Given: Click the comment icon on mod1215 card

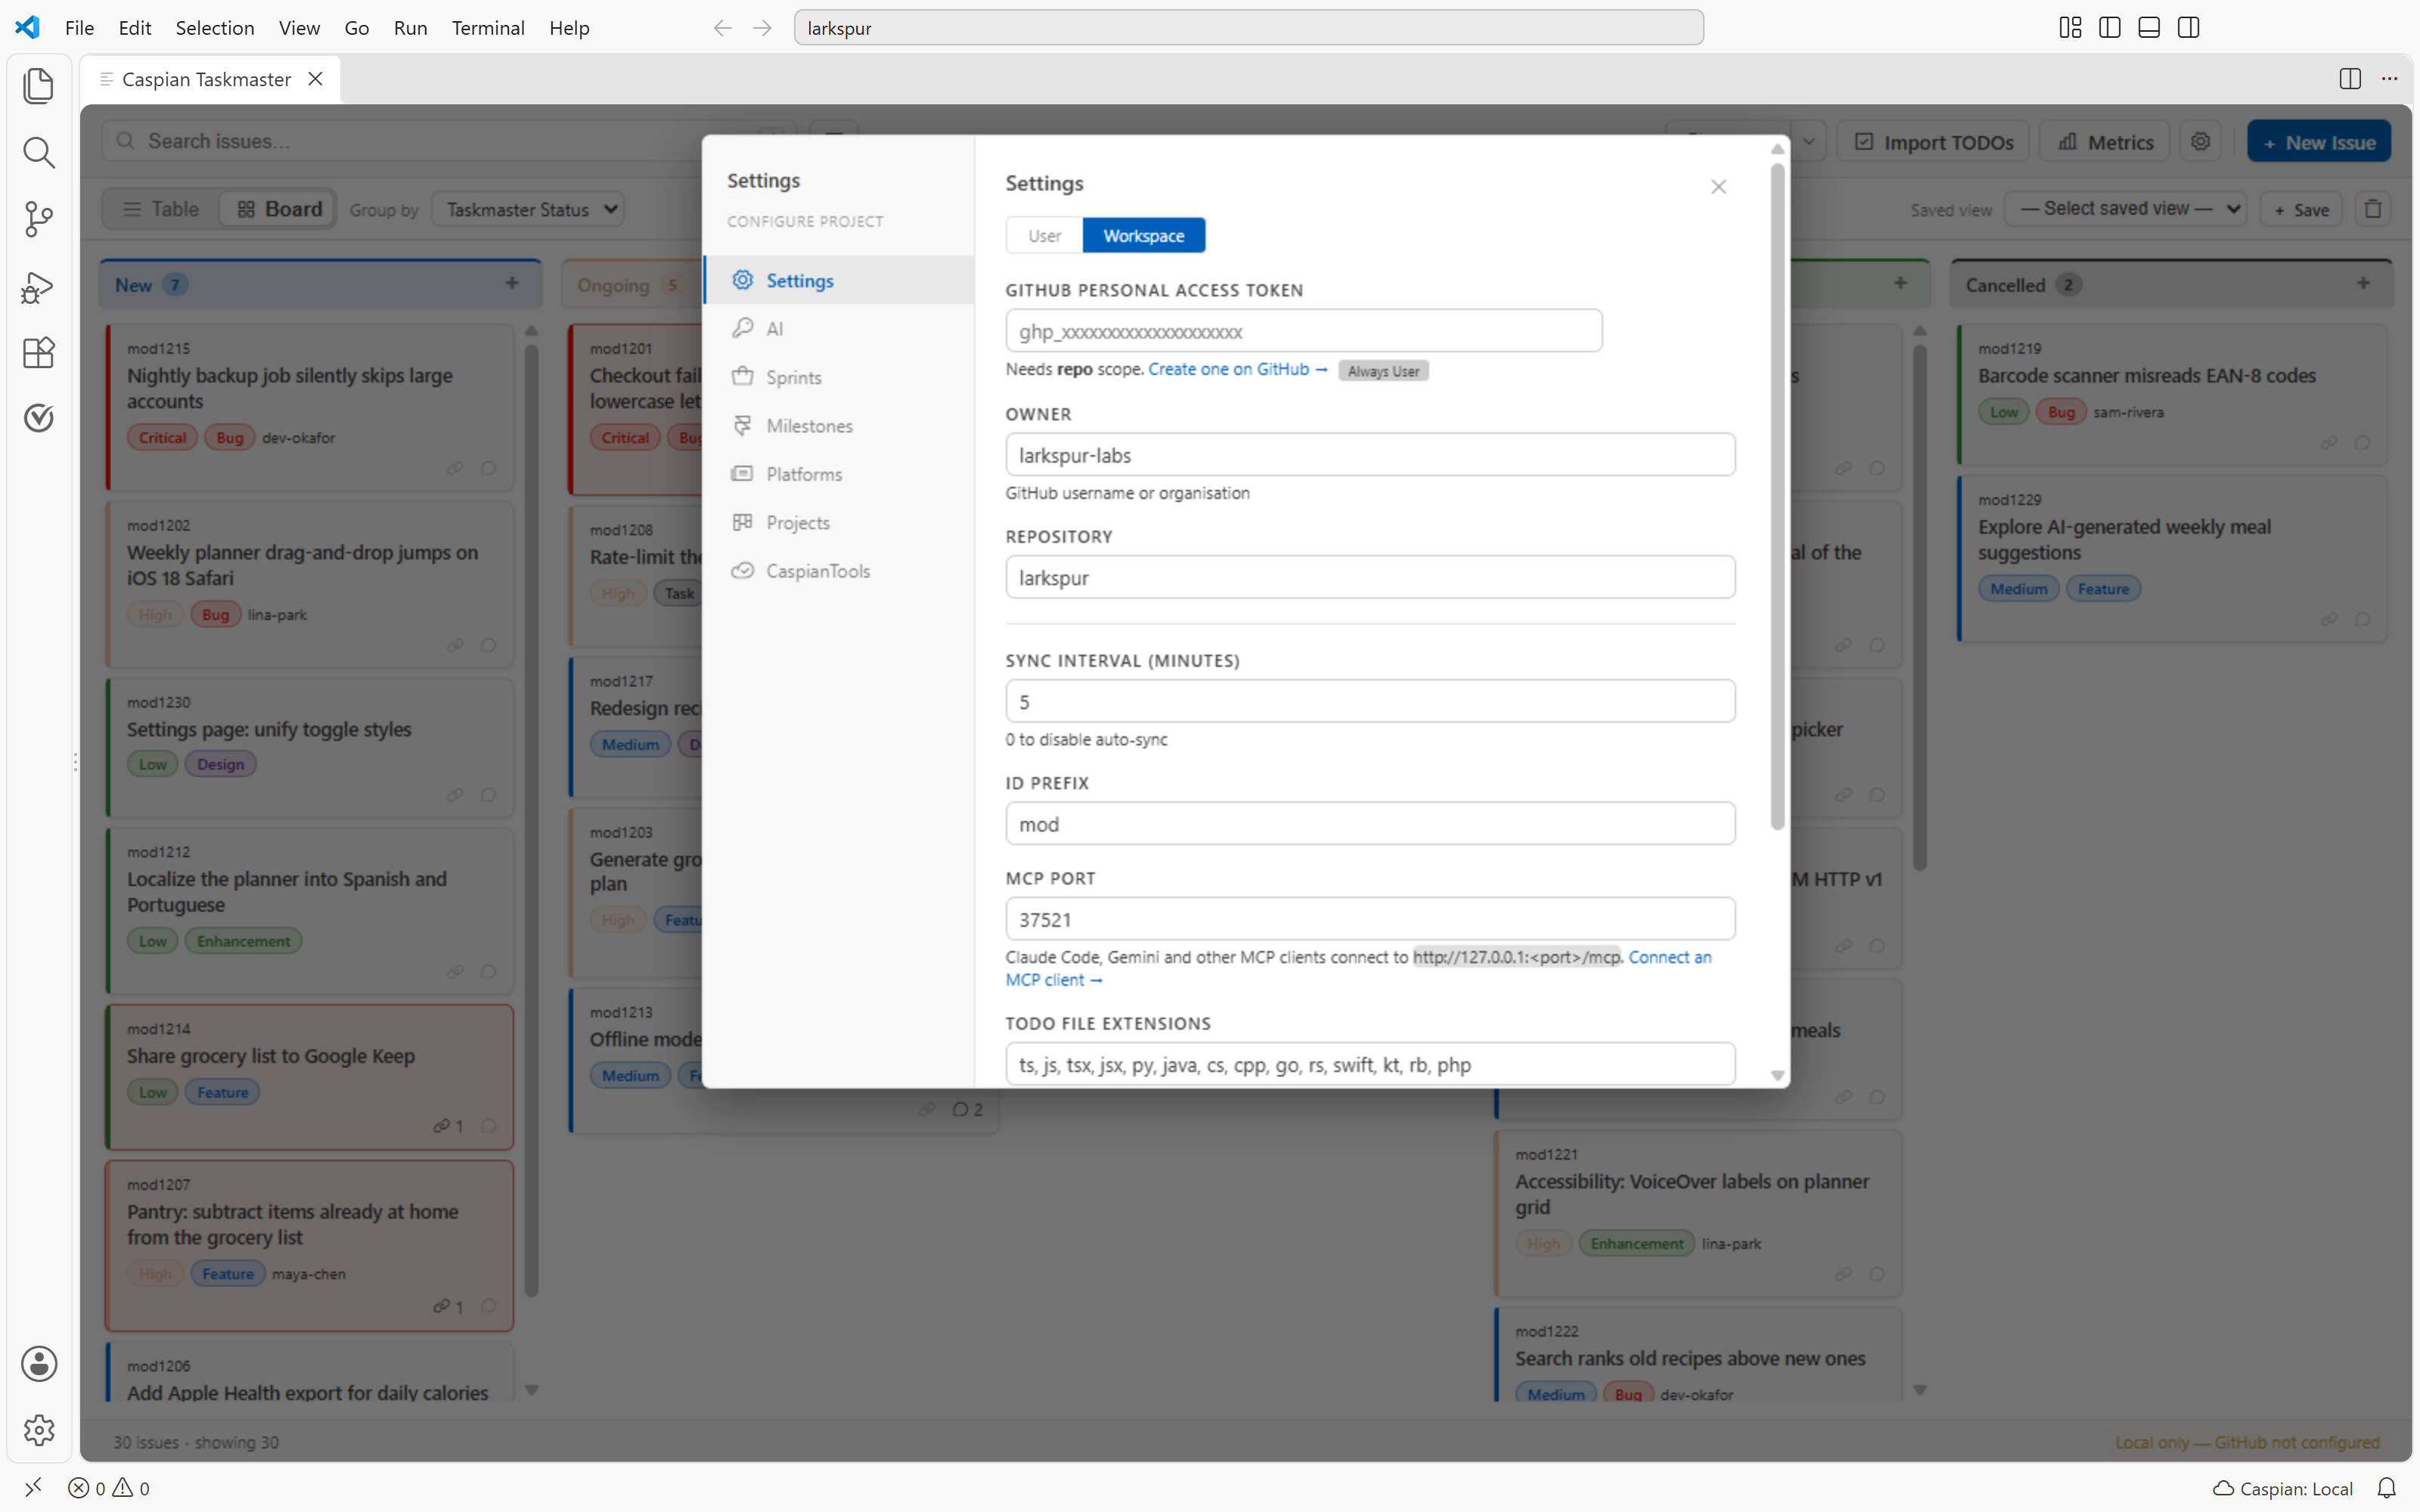Looking at the screenshot, I should coord(488,468).
